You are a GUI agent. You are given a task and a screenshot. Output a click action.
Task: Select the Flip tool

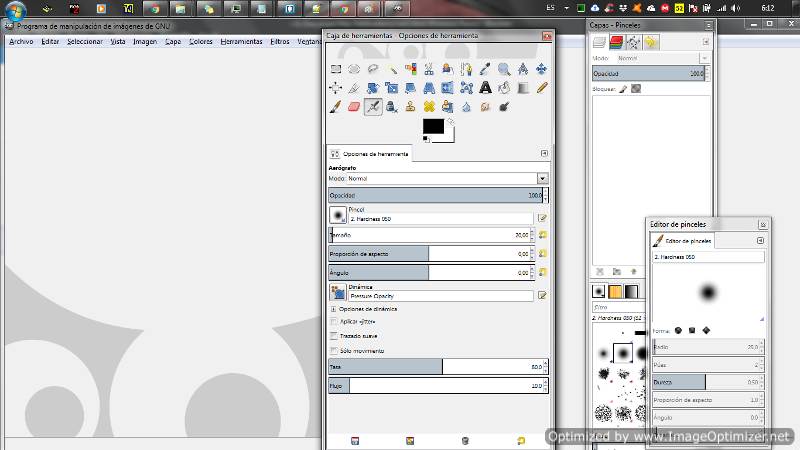(448, 88)
